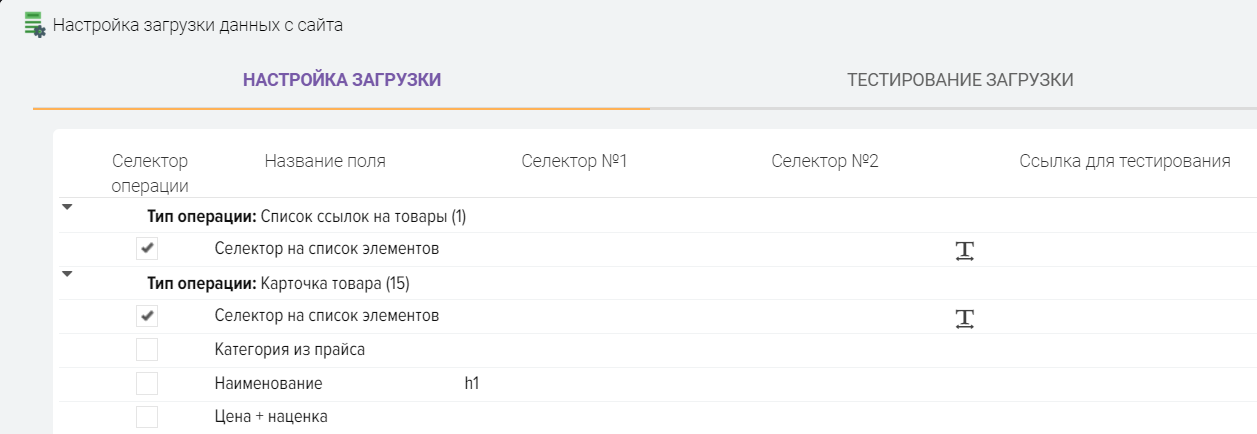Click the Ссылка для тестирования column header

[x=1124, y=161]
